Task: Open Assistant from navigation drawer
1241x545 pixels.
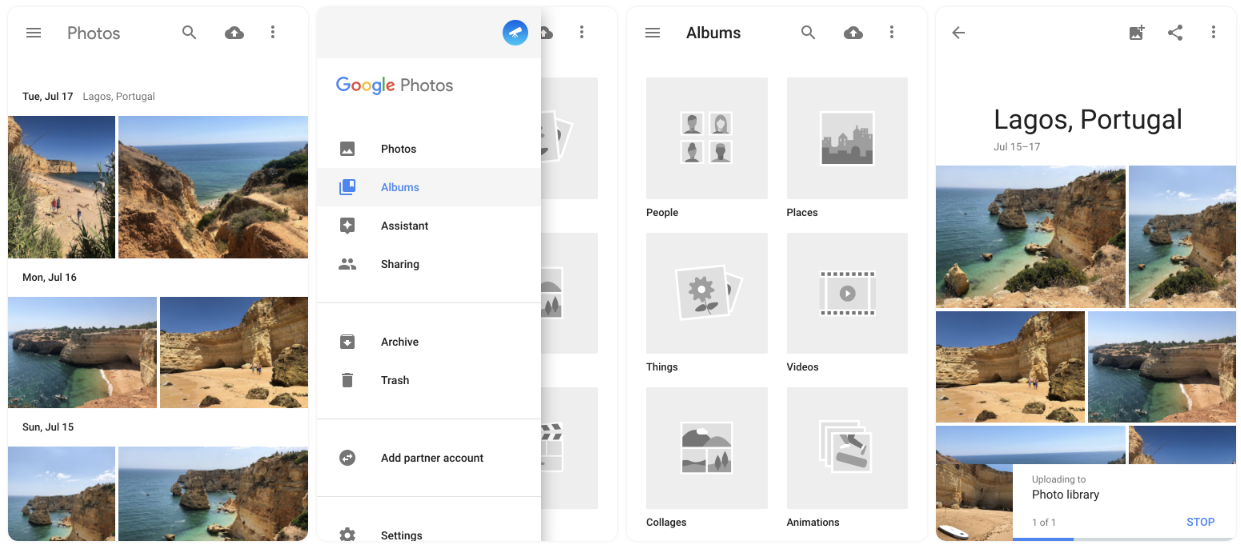Action: [428, 226]
